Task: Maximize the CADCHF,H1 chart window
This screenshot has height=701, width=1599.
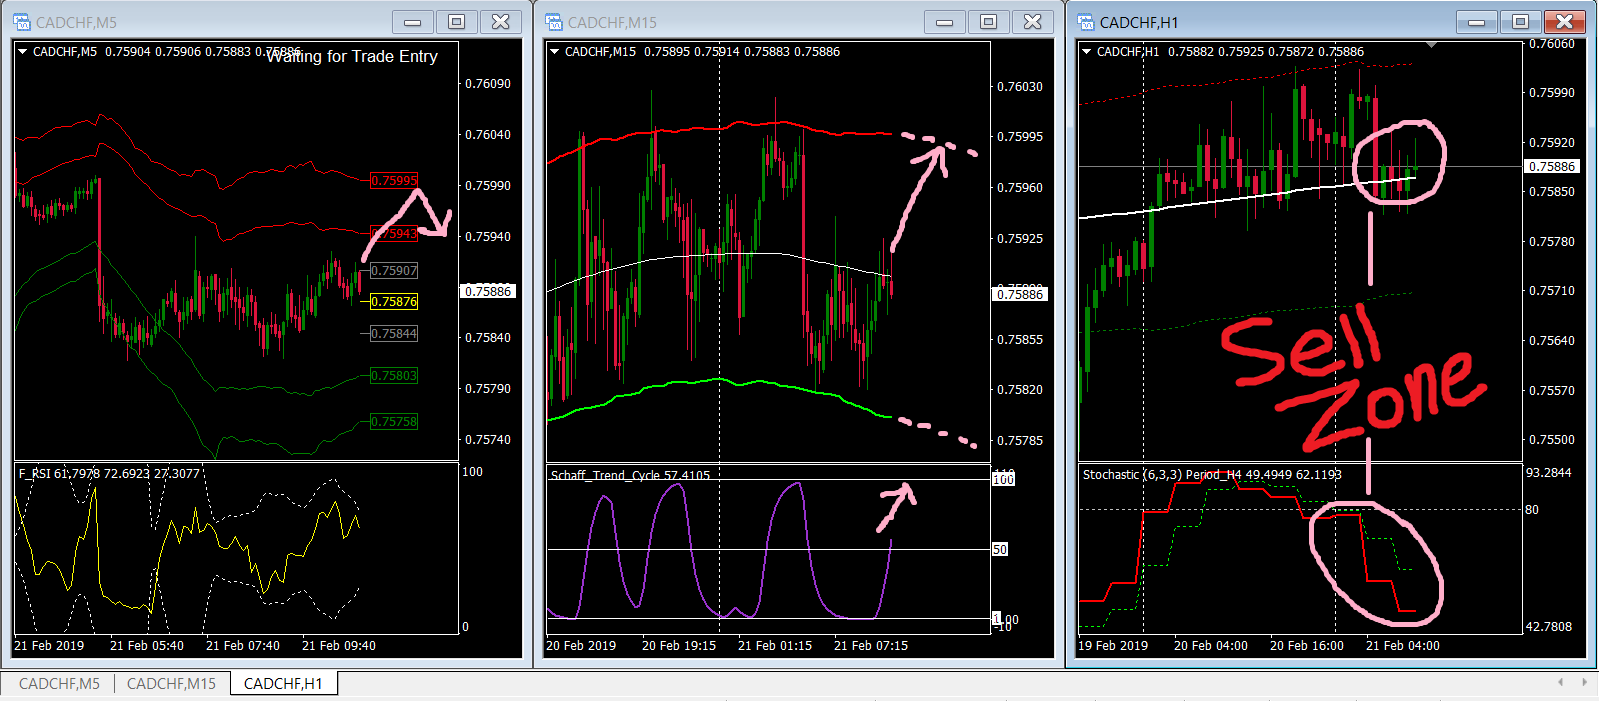Action: (1520, 22)
